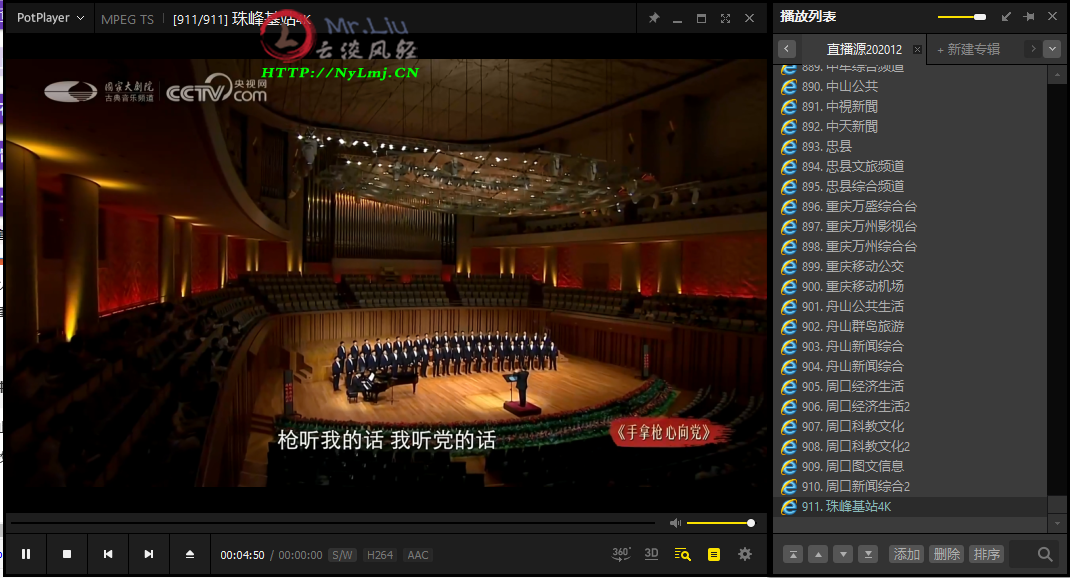This screenshot has height=578, width=1070.
Task: Pause the video playback
Action: tap(26, 554)
